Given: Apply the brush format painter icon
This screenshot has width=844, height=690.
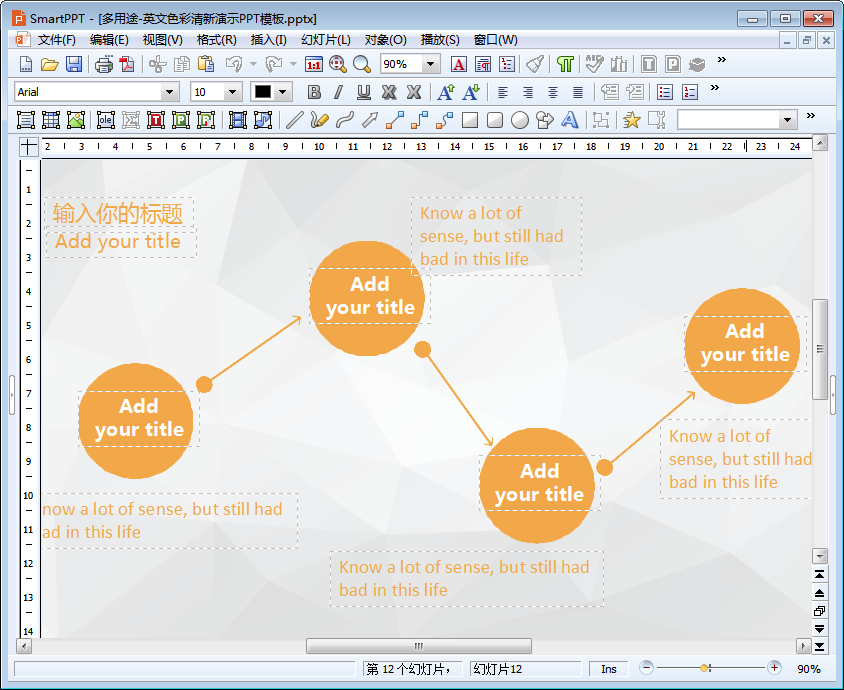Looking at the screenshot, I should [x=535, y=65].
